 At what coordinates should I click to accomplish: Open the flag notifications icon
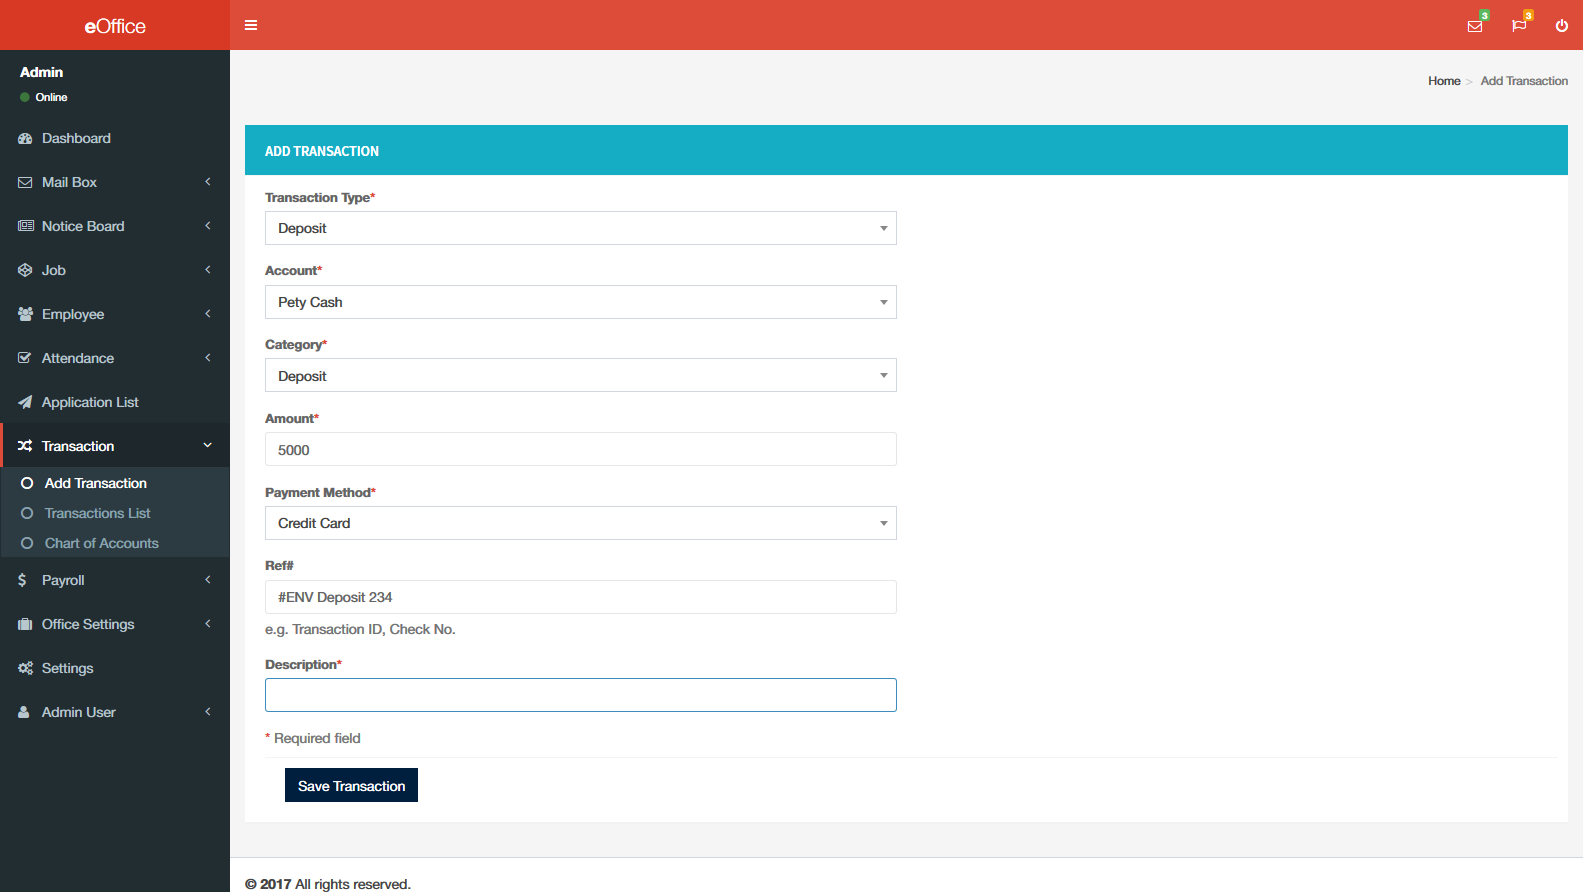[1519, 26]
